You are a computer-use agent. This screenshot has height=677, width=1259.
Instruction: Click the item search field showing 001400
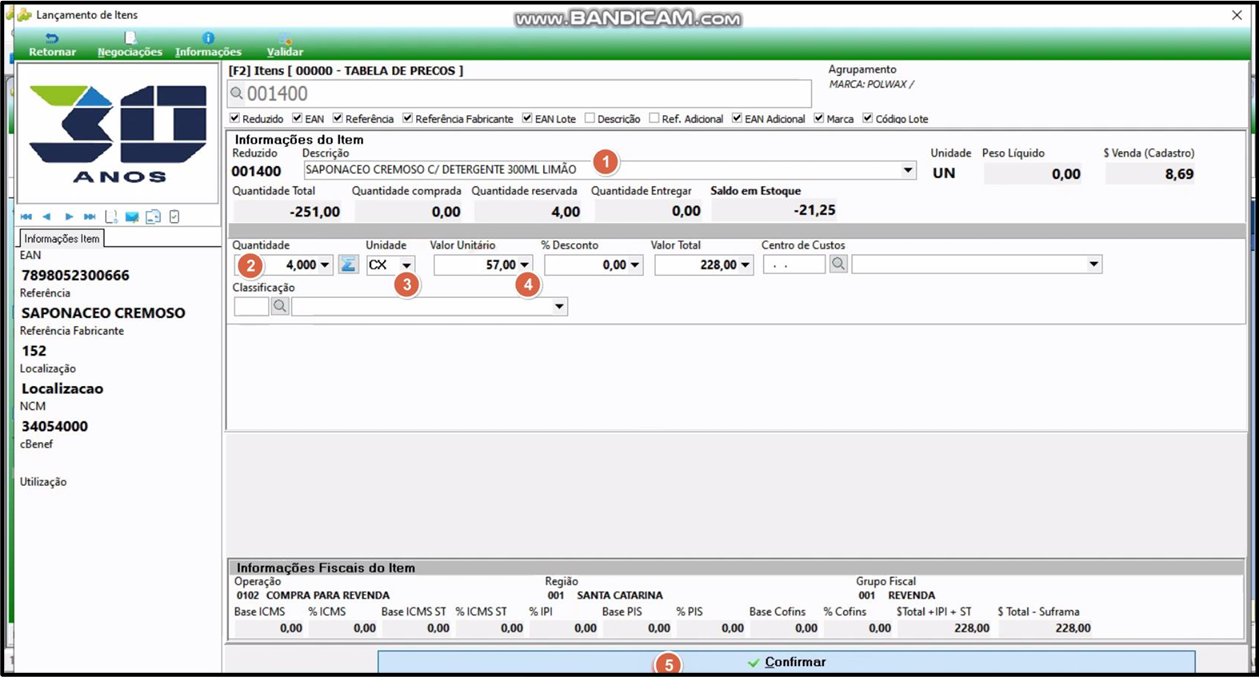click(520, 94)
